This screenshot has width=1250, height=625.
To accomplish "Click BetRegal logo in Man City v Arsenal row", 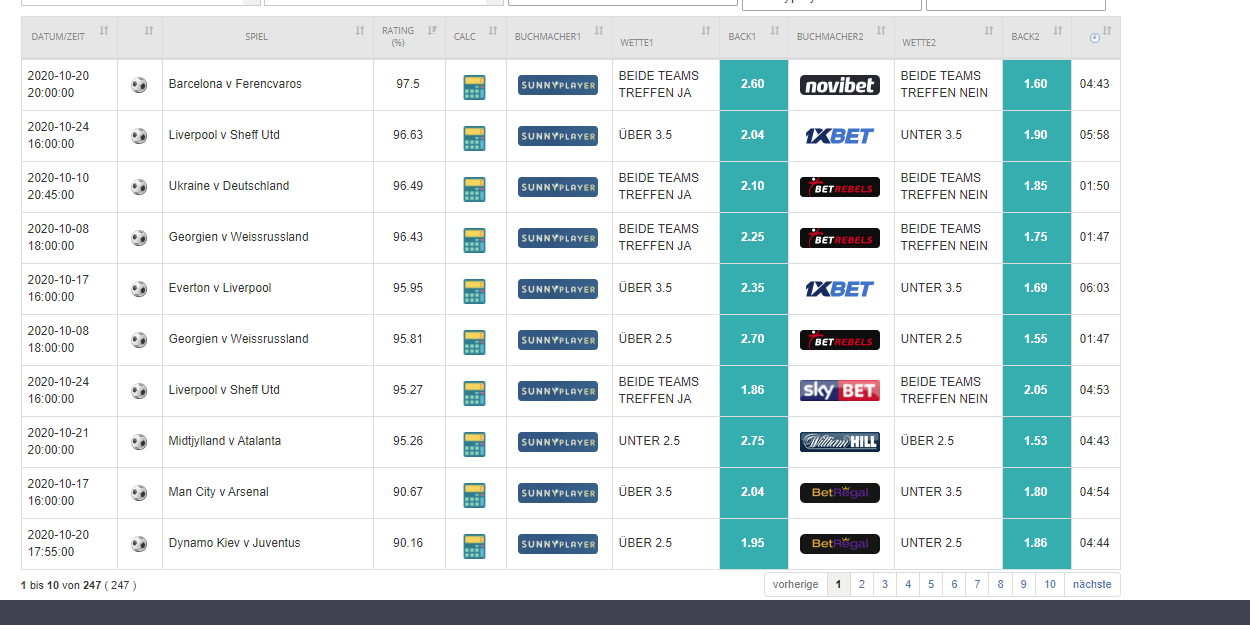I will click(x=840, y=493).
